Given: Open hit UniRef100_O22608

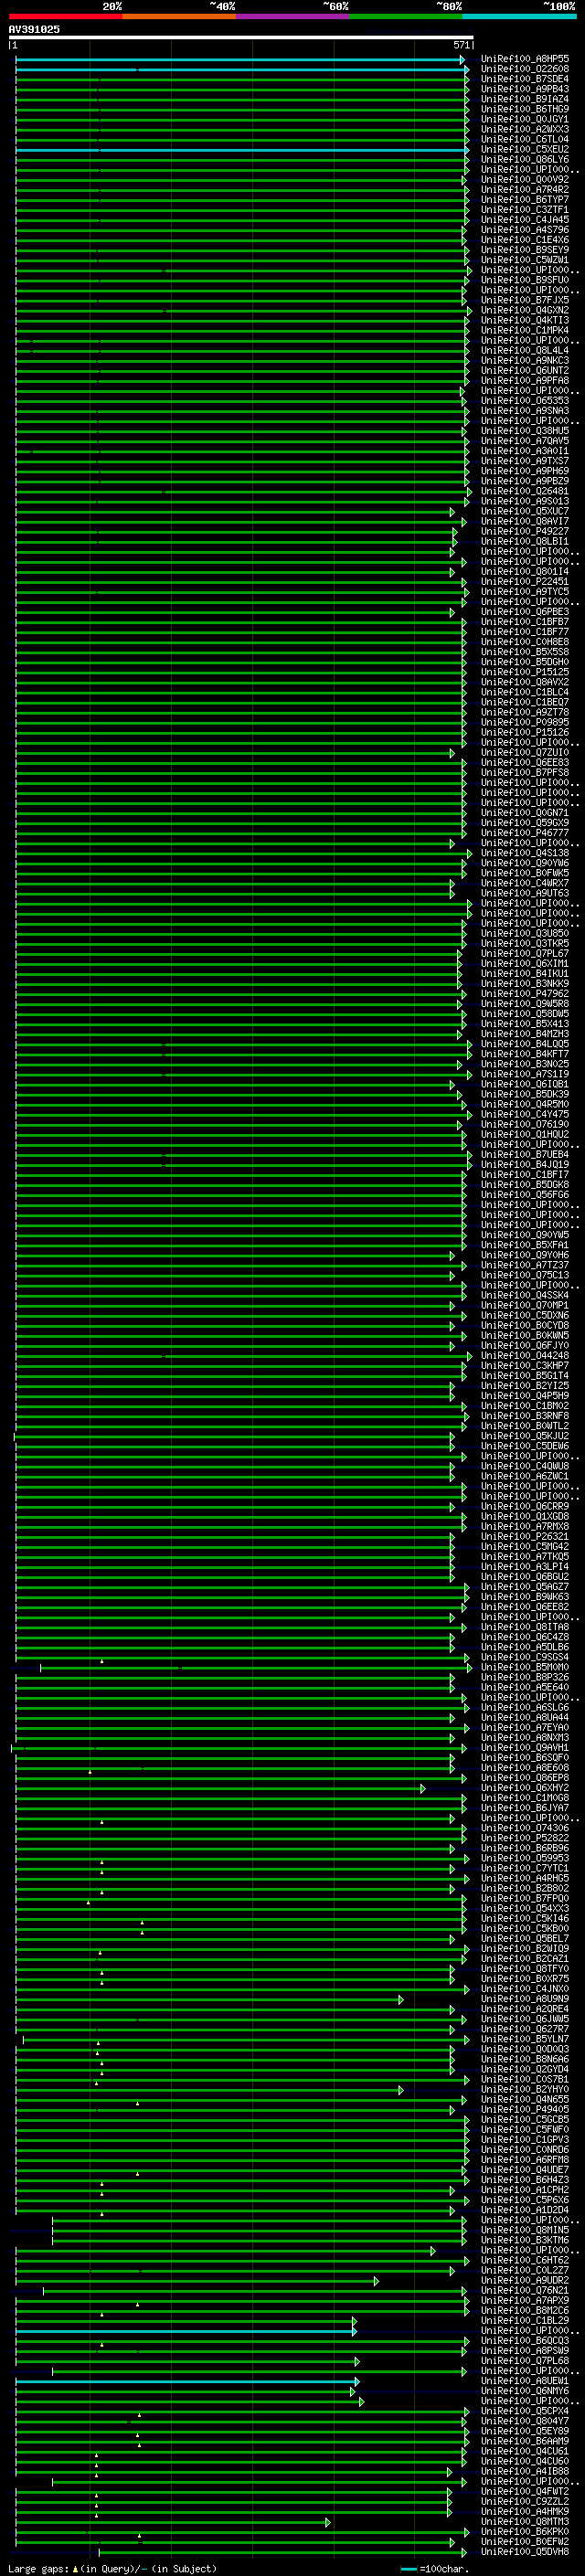Looking at the screenshot, I should pos(525,69).
